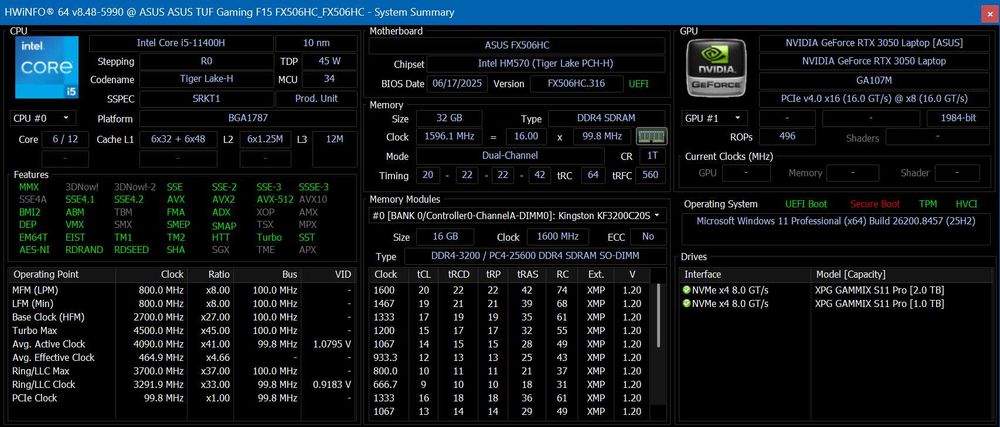Click the green memory module icon

(651, 136)
